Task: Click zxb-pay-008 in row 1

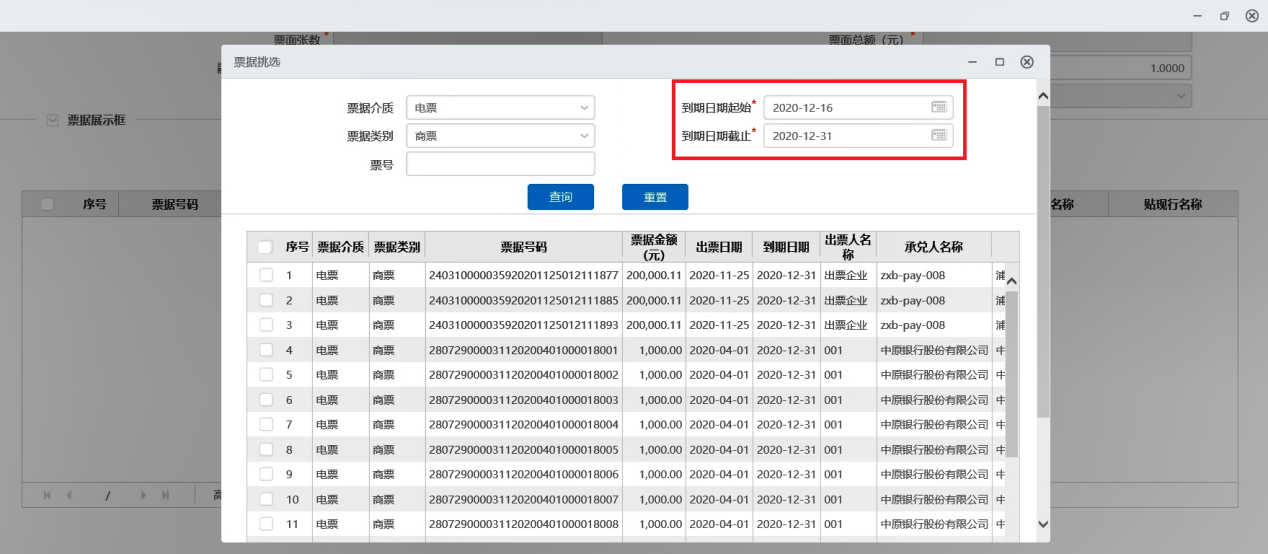Action: point(912,274)
